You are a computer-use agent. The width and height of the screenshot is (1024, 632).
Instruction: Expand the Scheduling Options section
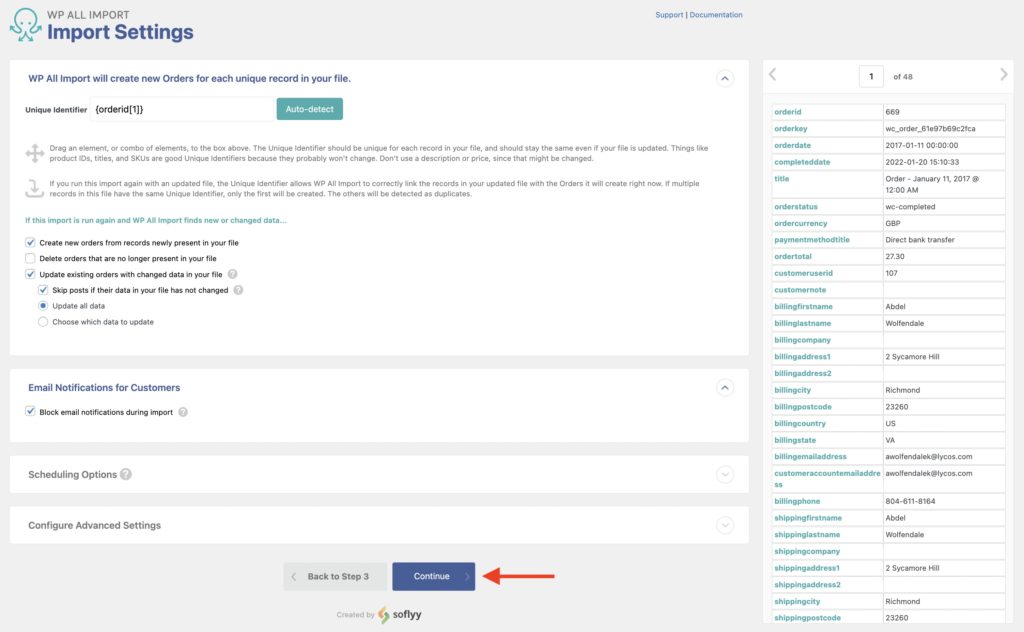726,476
